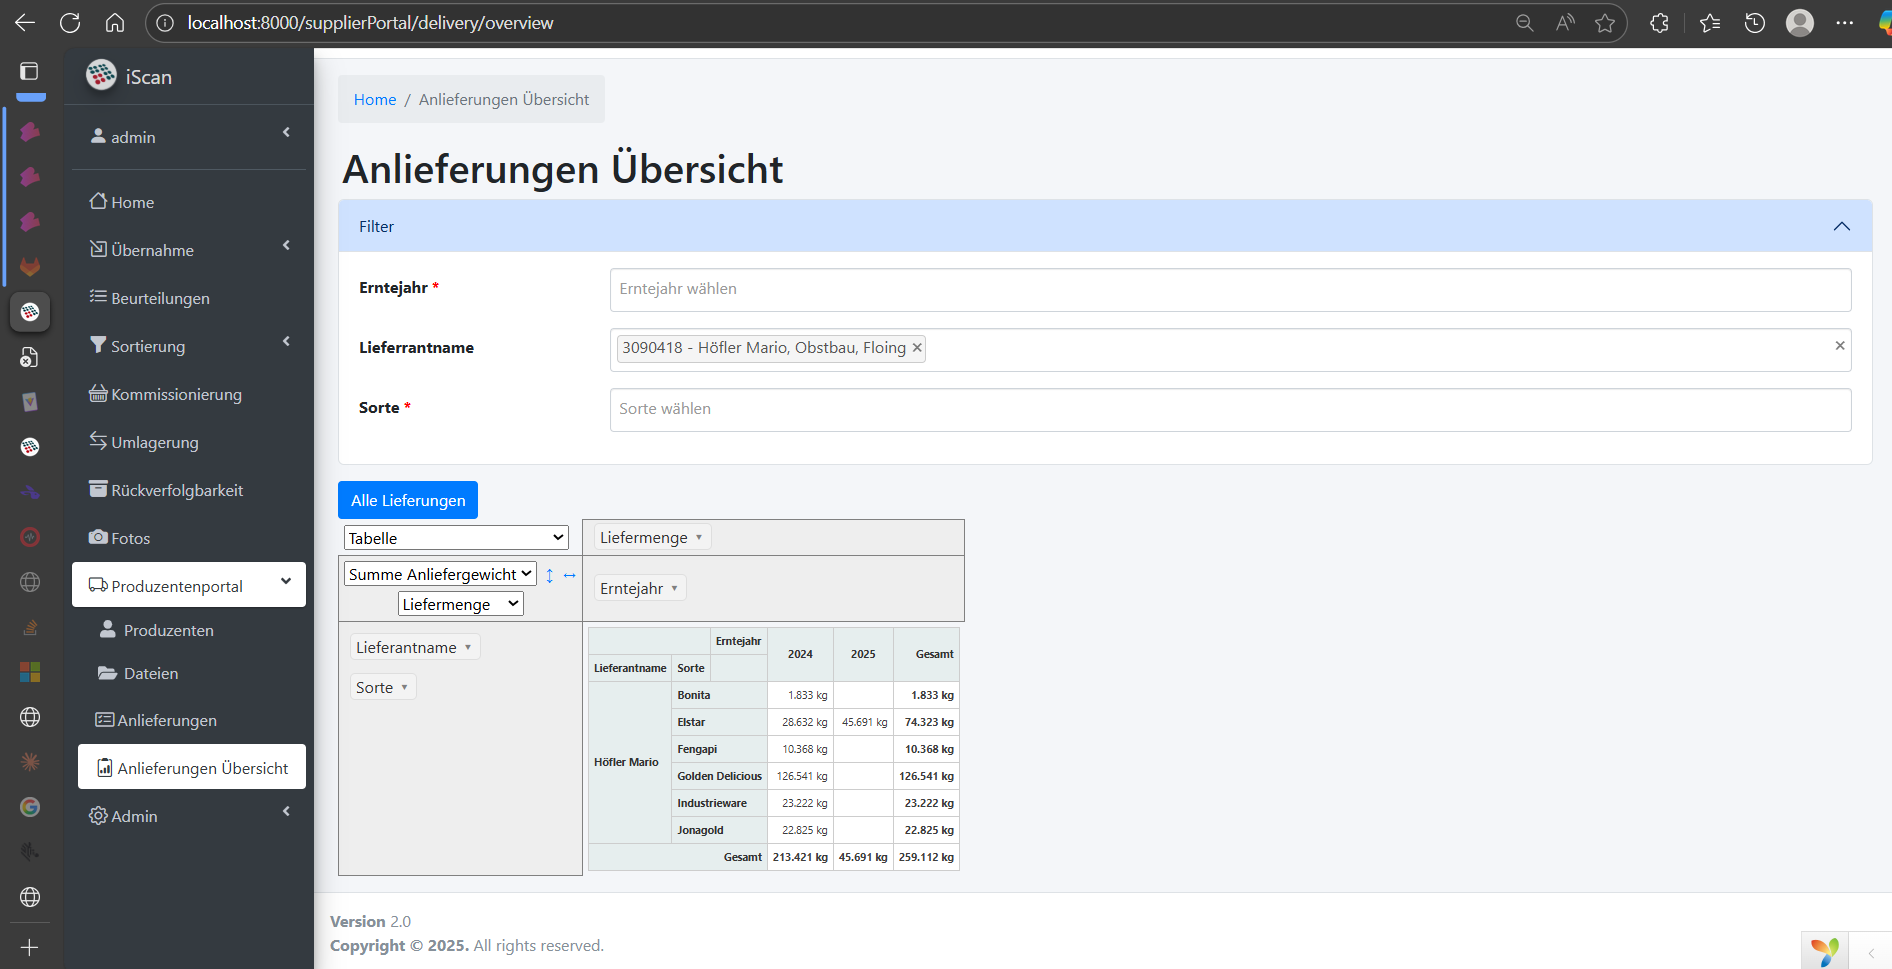Viewport: 1892px width, 969px height.
Task: Open the Tabelle renderer dropdown
Action: click(456, 538)
